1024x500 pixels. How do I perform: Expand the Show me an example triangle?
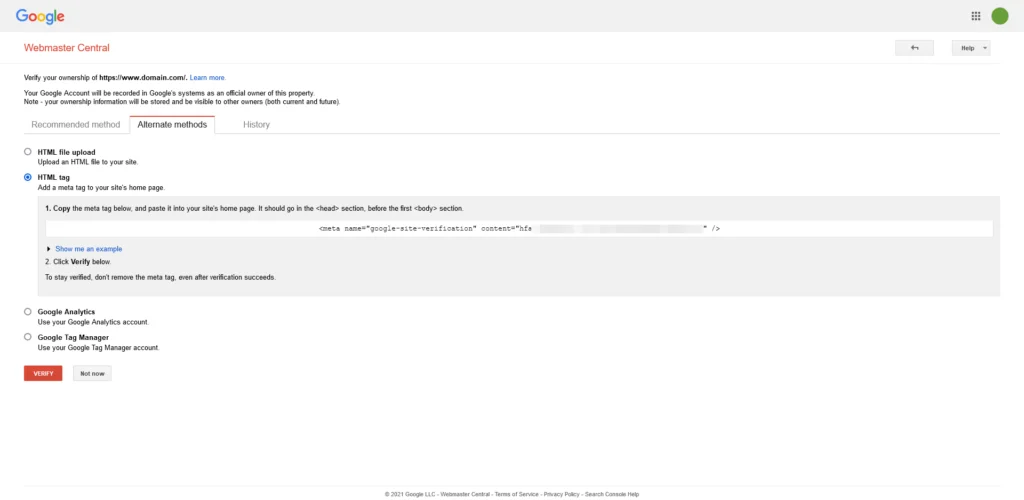(x=49, y=249)
